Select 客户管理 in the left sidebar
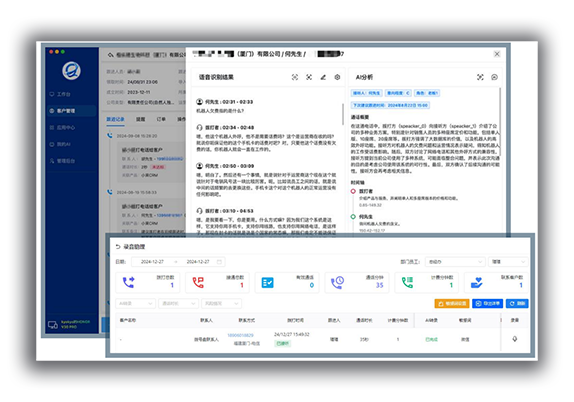 point(72,111)
